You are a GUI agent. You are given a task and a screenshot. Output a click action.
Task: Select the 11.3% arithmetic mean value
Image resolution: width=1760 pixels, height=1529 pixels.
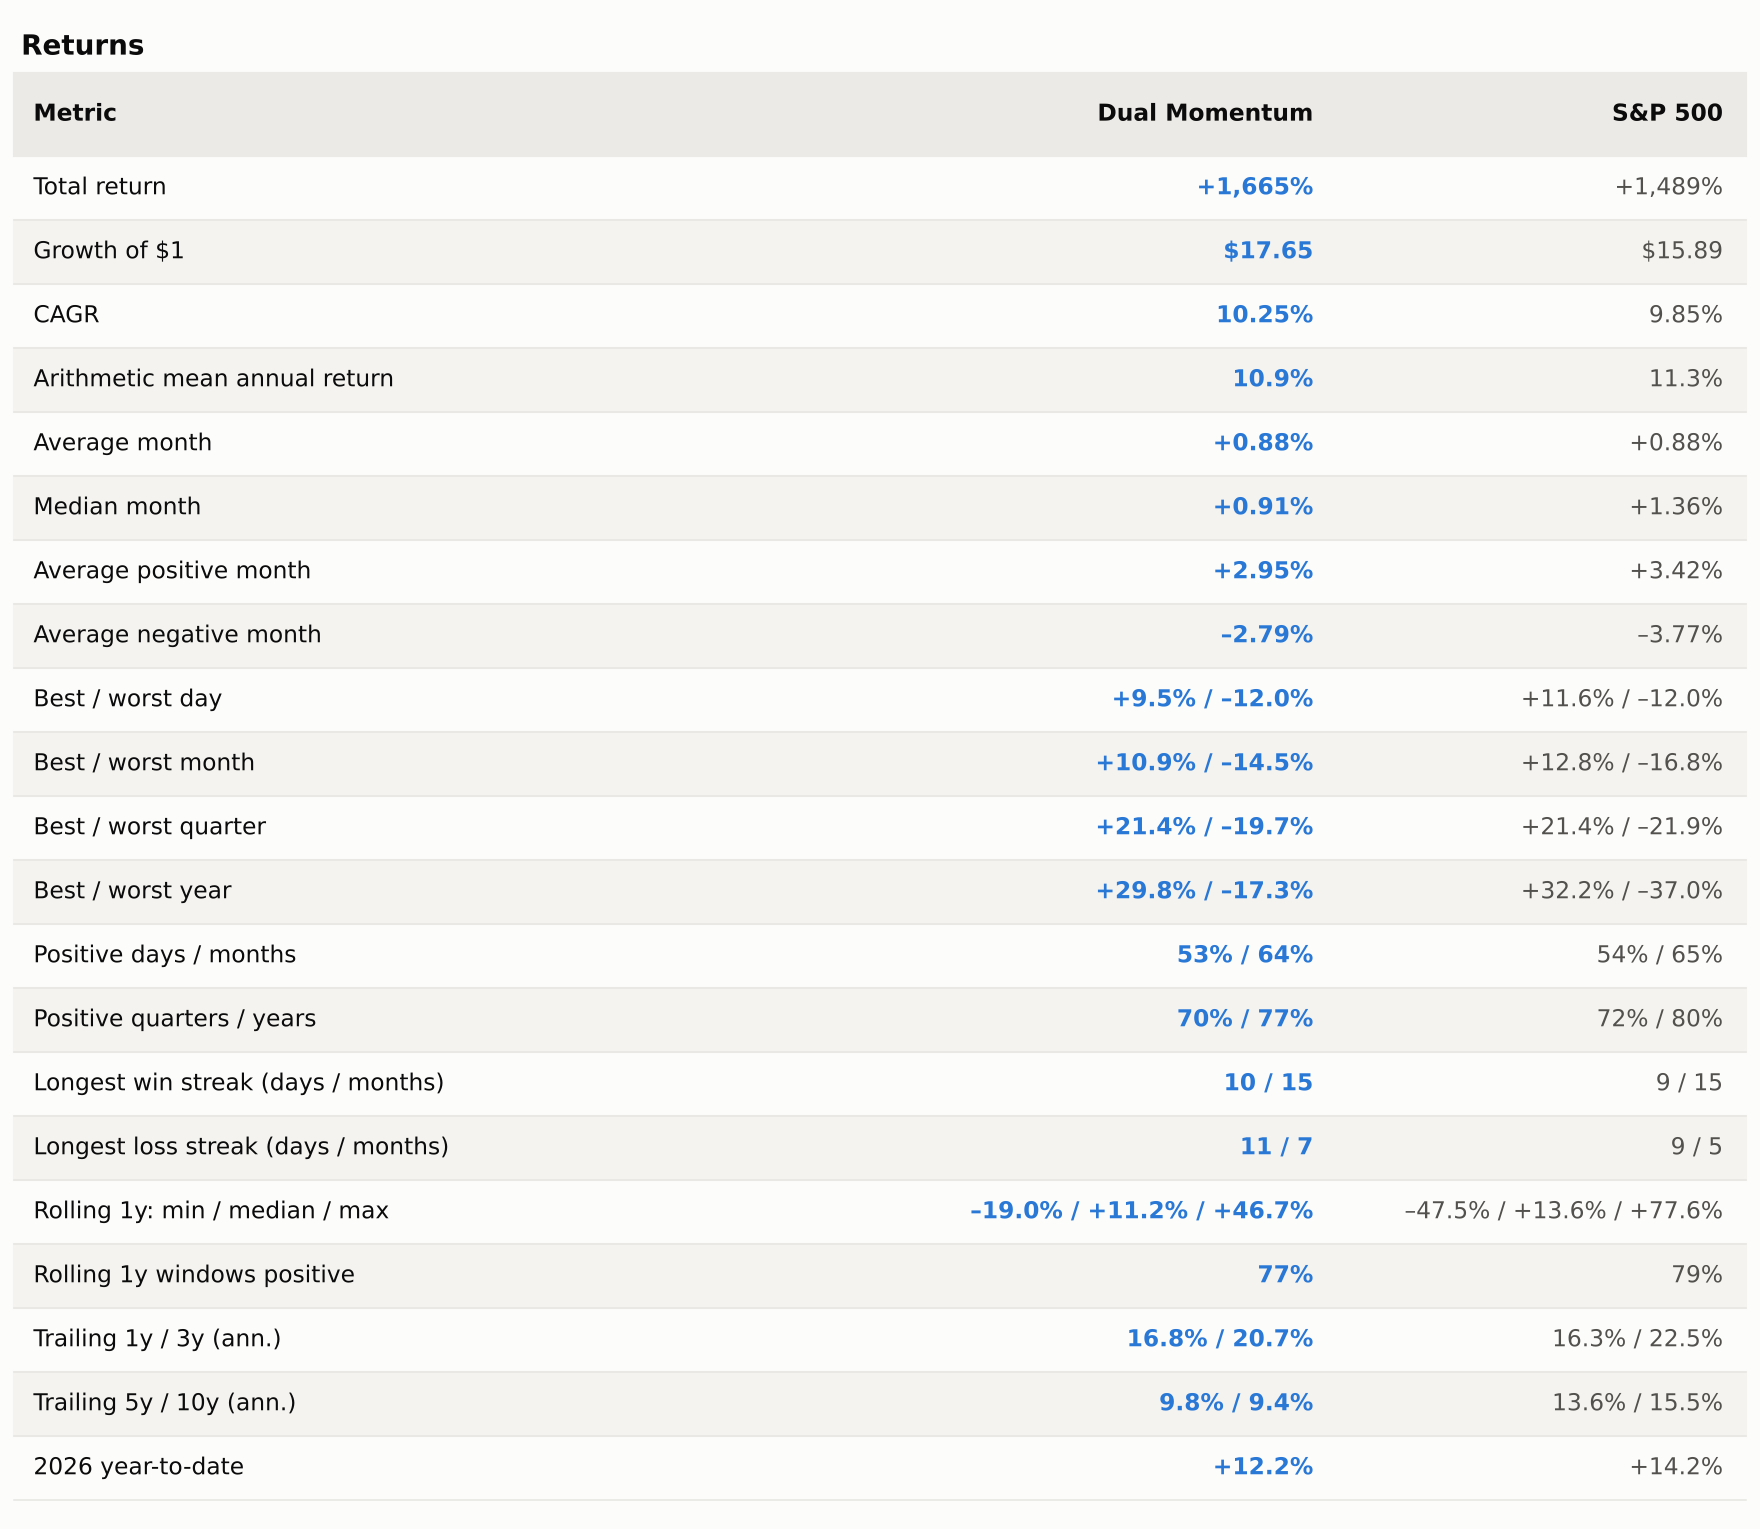[1686, 379]
